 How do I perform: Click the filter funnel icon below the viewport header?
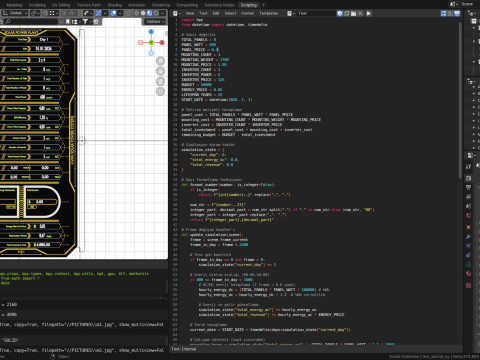pyautogui.click(x=85, y=21)
